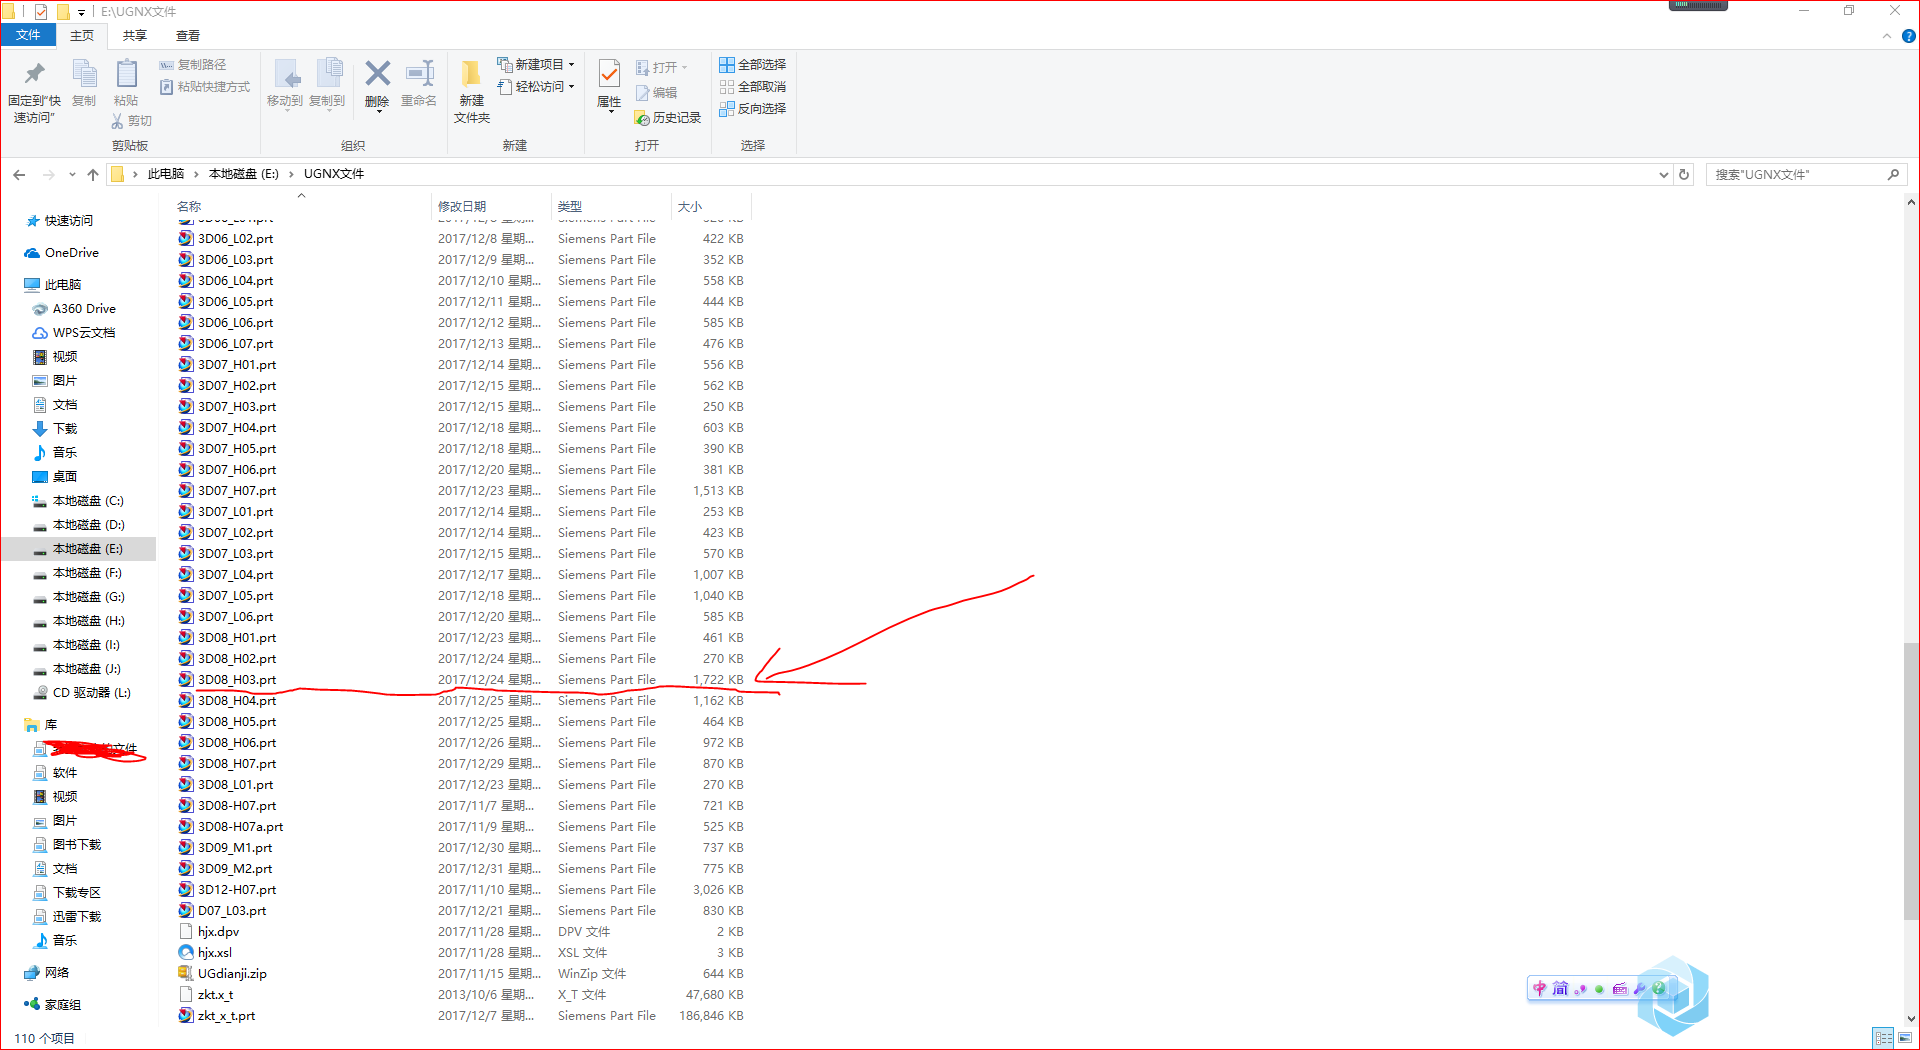Image resolution: width=1920 pixels, height=1050 pixels.
Task: Open the 文件 File menu
Action: (x=28, y=35)
